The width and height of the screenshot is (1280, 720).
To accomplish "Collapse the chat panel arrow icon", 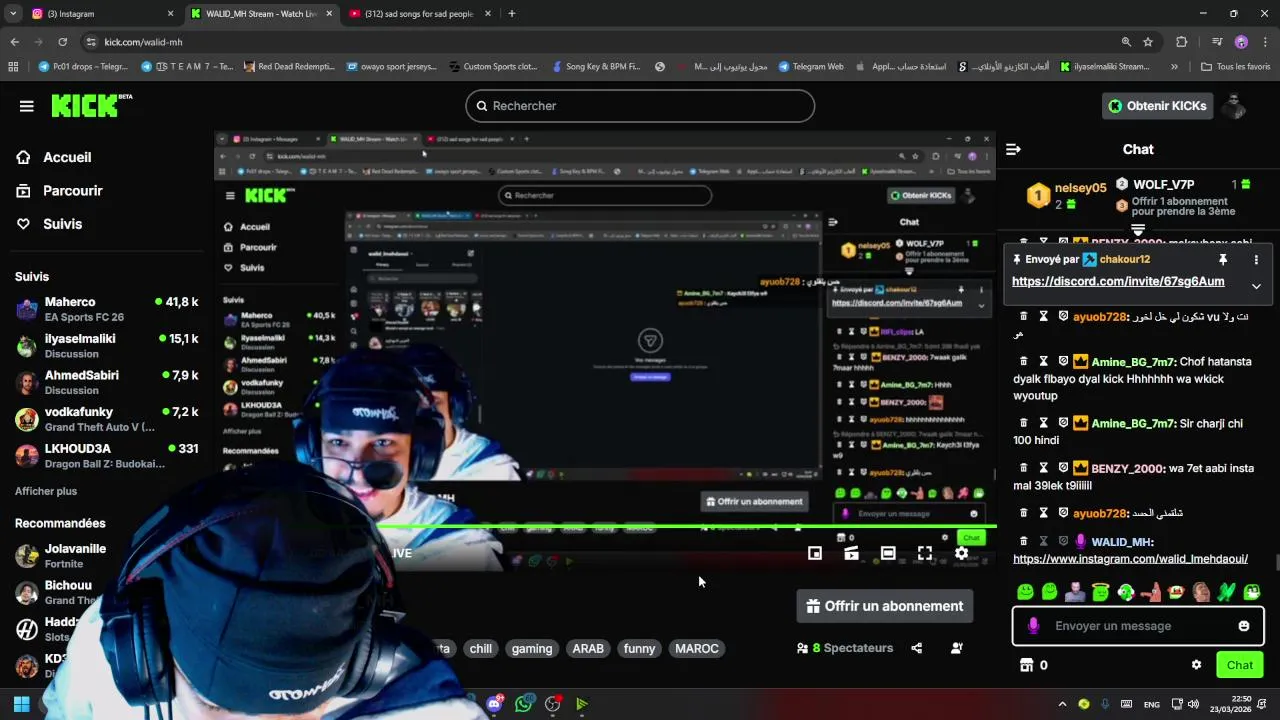I will [1013, 149].
